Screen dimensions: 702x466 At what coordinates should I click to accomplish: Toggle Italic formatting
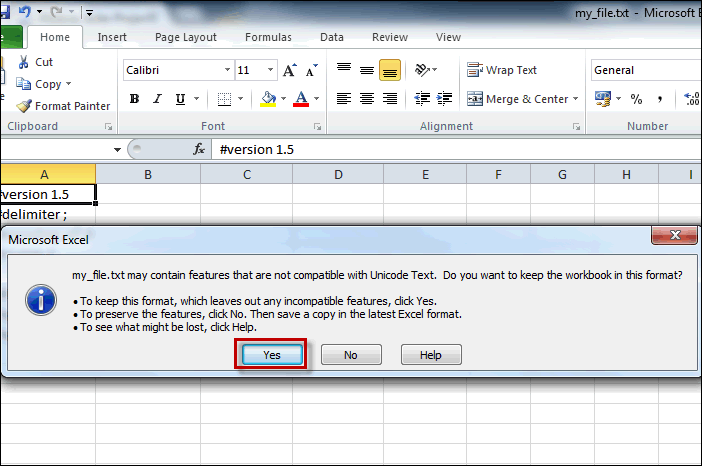point(157,99)
